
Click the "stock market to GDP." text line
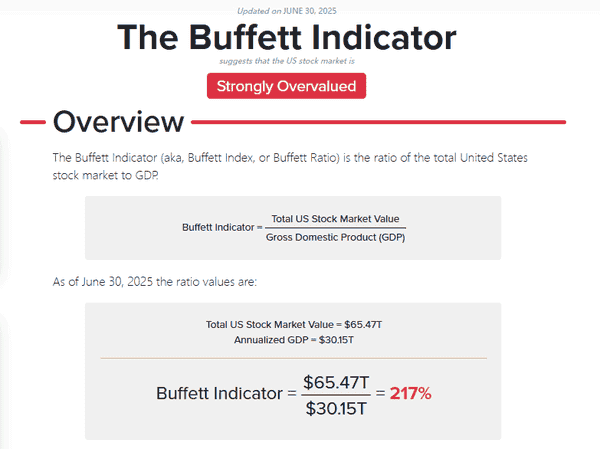pos(105,175)
